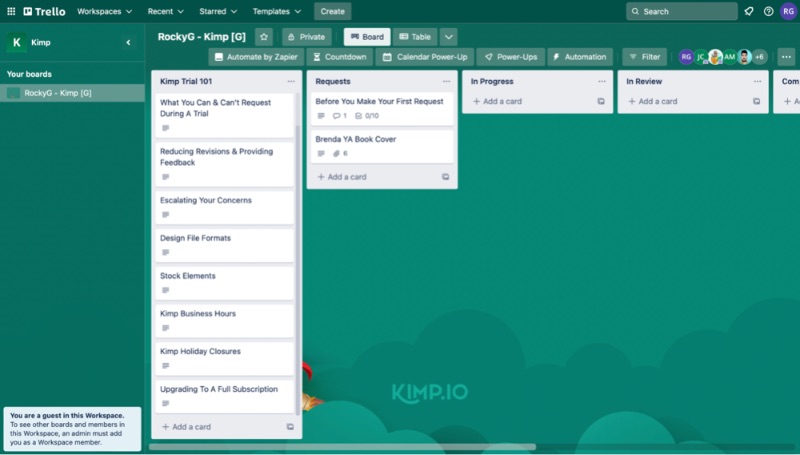
Task: Expand more board views chevron
Action: 448,37
